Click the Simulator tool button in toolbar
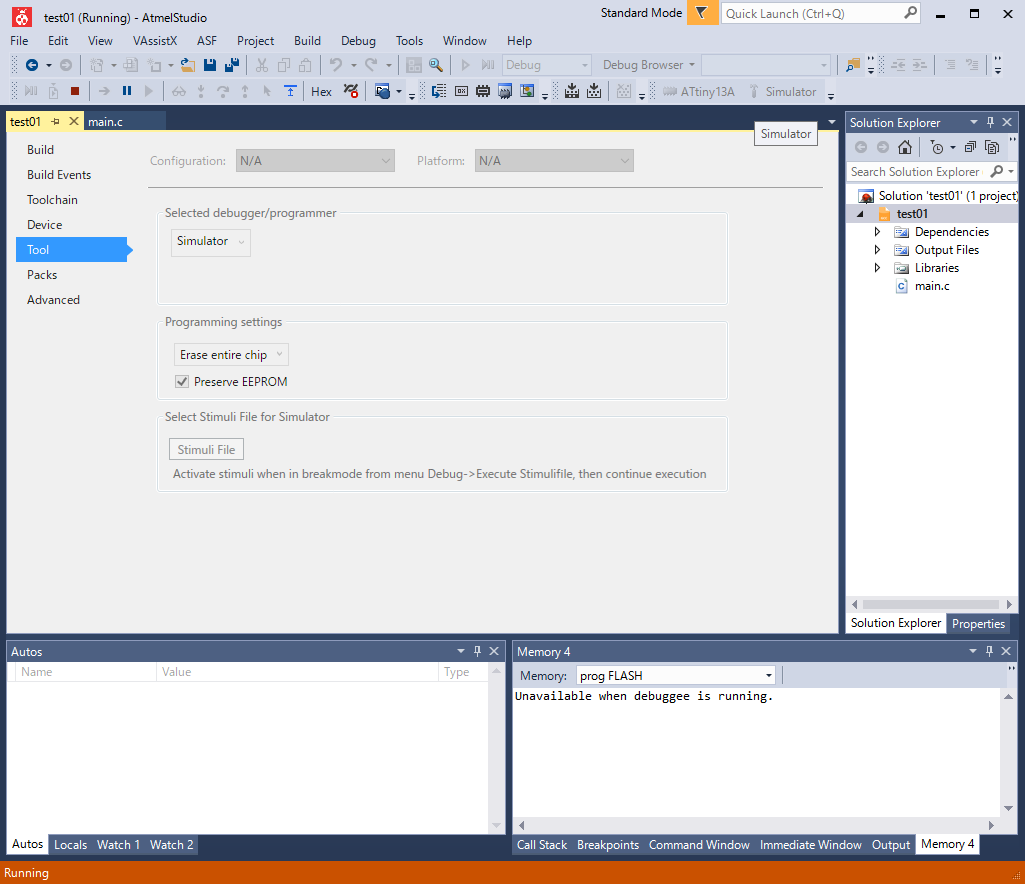Image resolution: width=1025 pixels, height=884 pixels. (x=783, y=92)
